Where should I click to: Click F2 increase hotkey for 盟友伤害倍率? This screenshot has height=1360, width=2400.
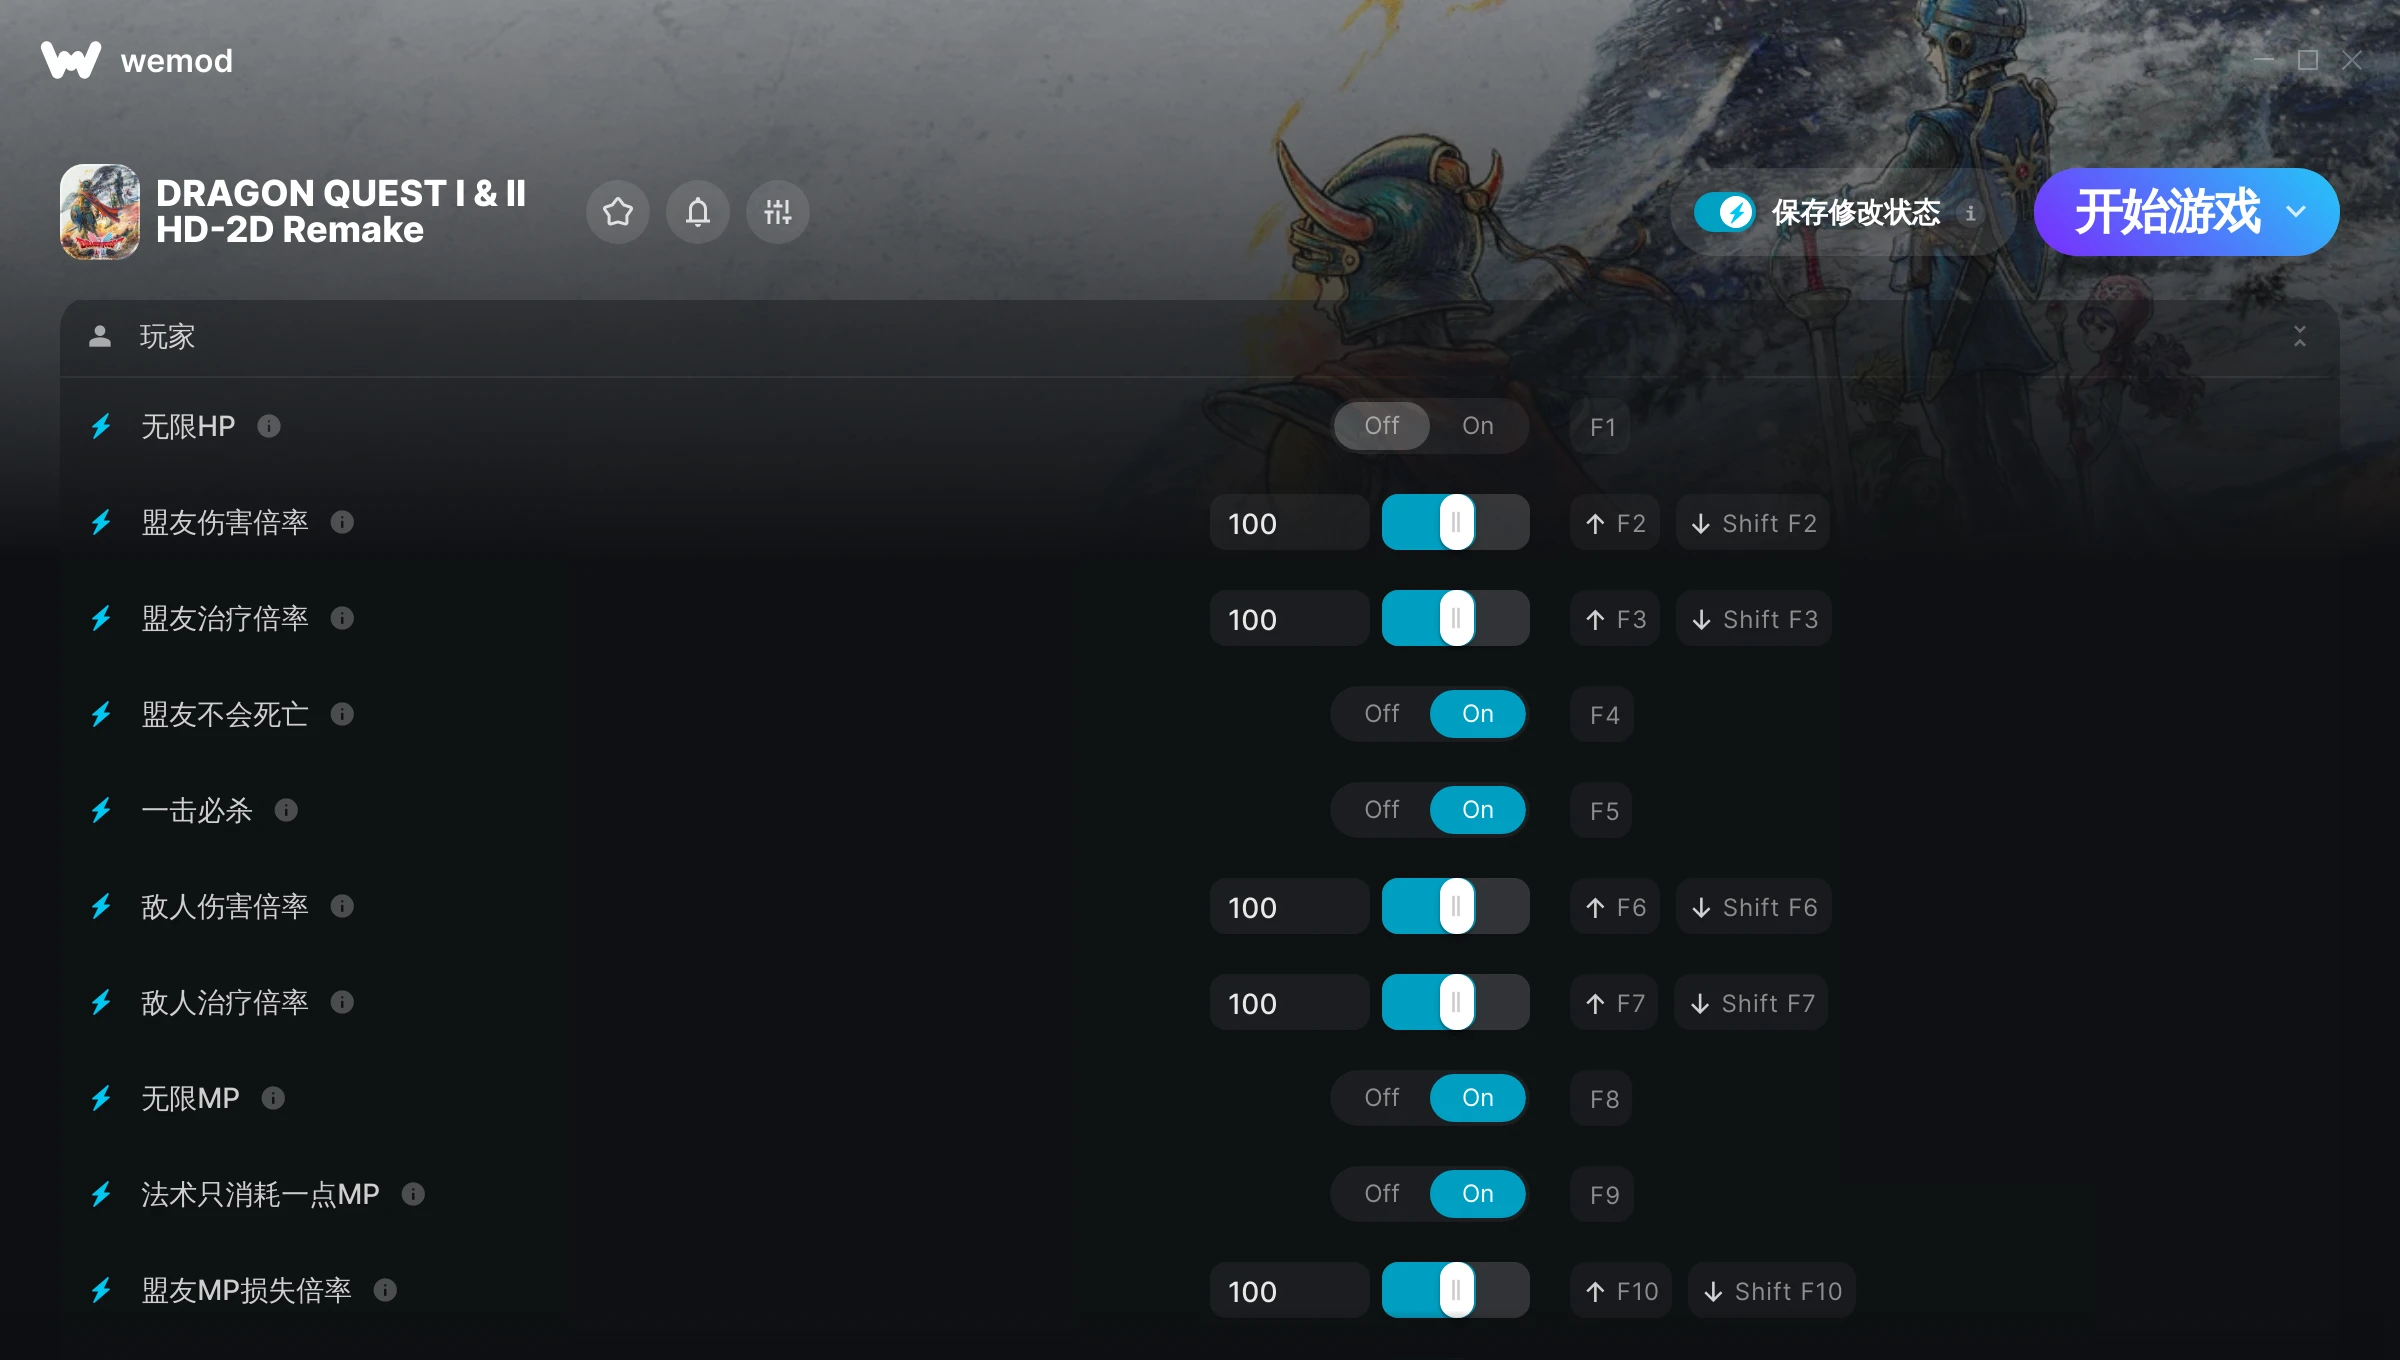(x=1615, y=523)
